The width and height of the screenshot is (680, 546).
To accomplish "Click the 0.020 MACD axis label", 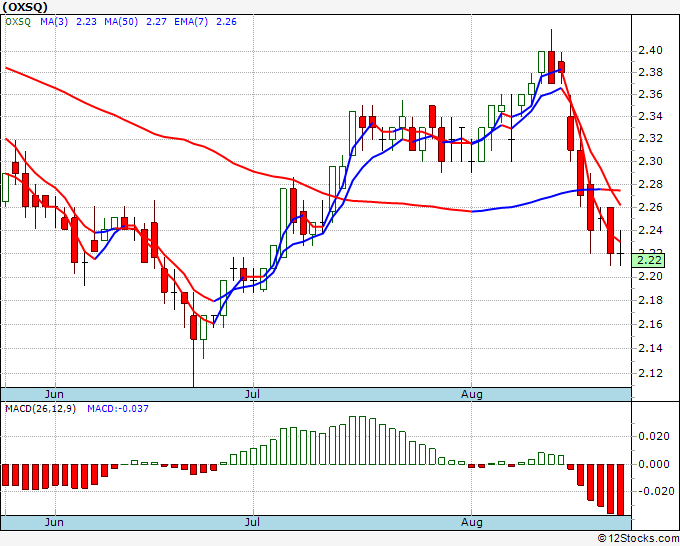I will pos(654,436).
